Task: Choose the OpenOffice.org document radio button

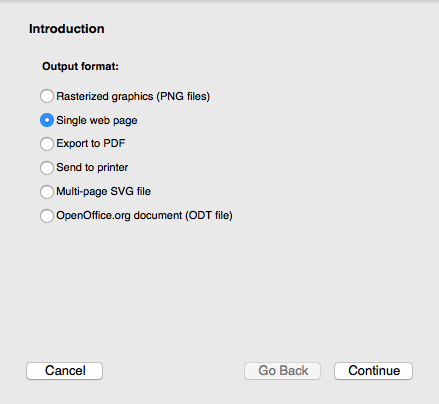Action: 47,216
